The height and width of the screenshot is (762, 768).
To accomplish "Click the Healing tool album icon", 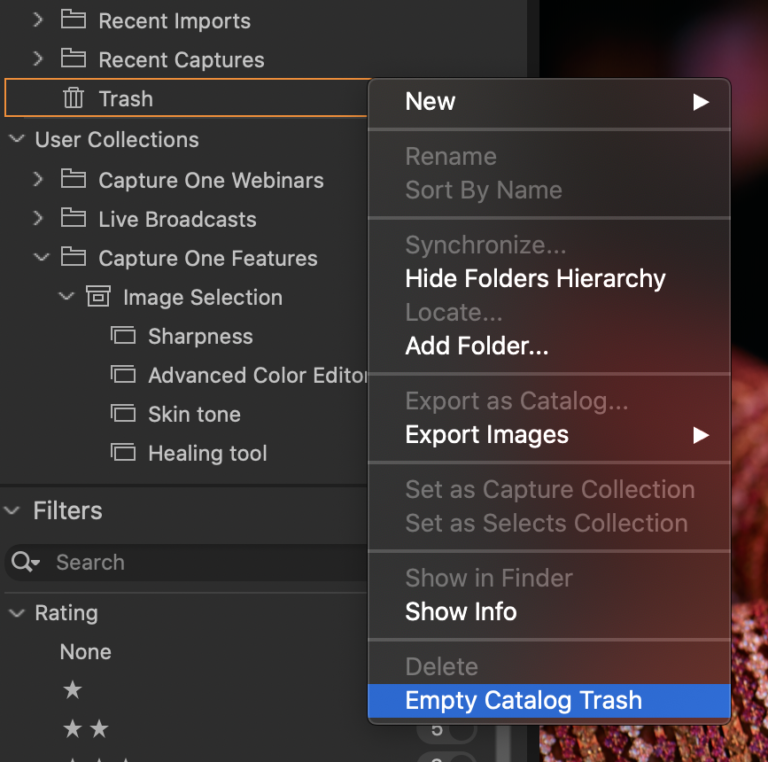I will pyautogui.click(x=122, y=453).
